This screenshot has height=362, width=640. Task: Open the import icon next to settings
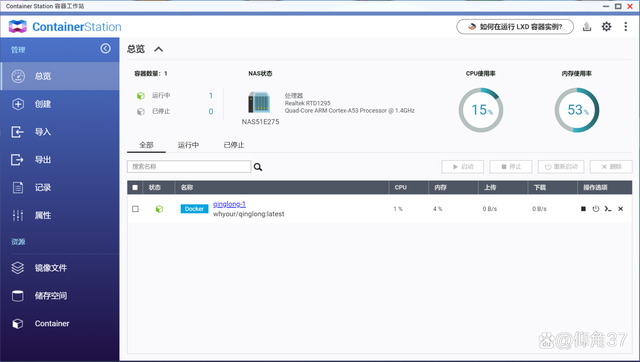coord(587,27)
